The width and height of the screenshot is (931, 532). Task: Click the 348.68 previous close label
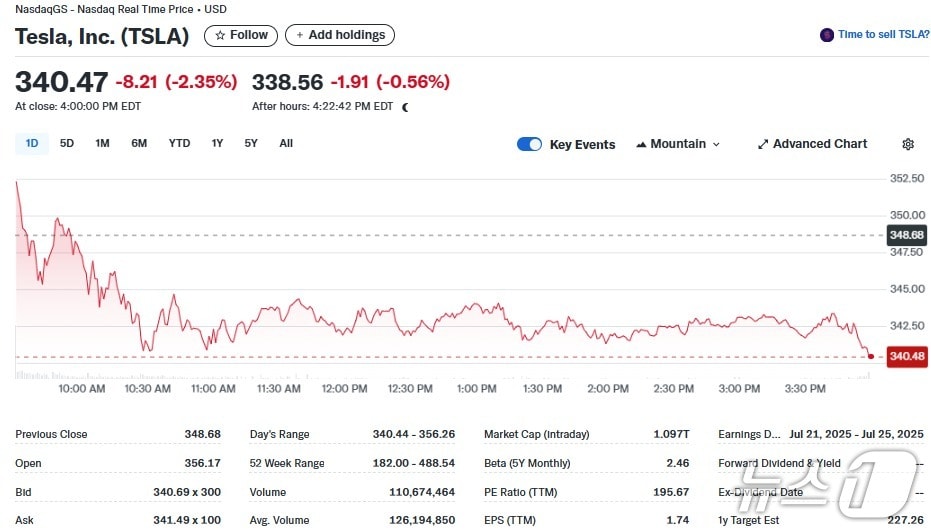[x=906, y=235]
